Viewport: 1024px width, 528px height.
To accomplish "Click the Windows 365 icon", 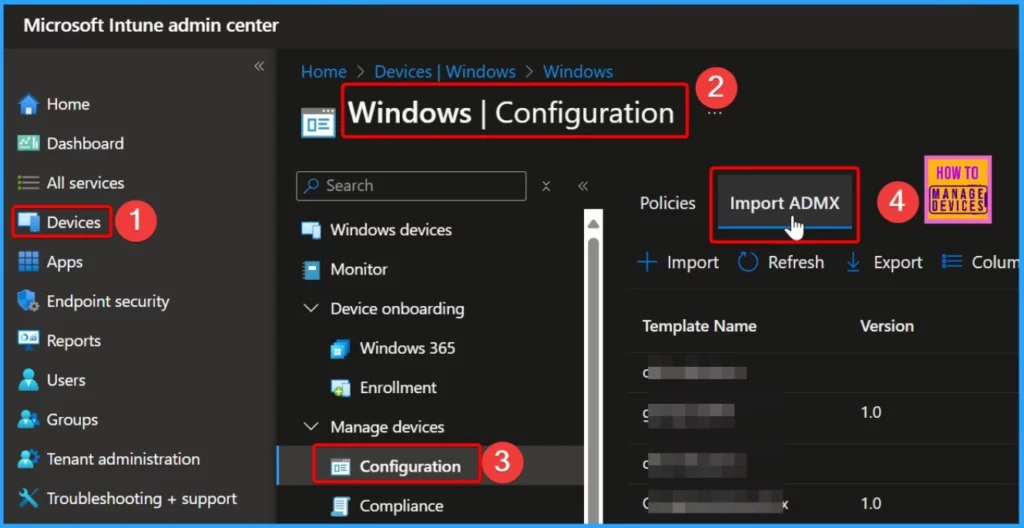I will point(340,348).
